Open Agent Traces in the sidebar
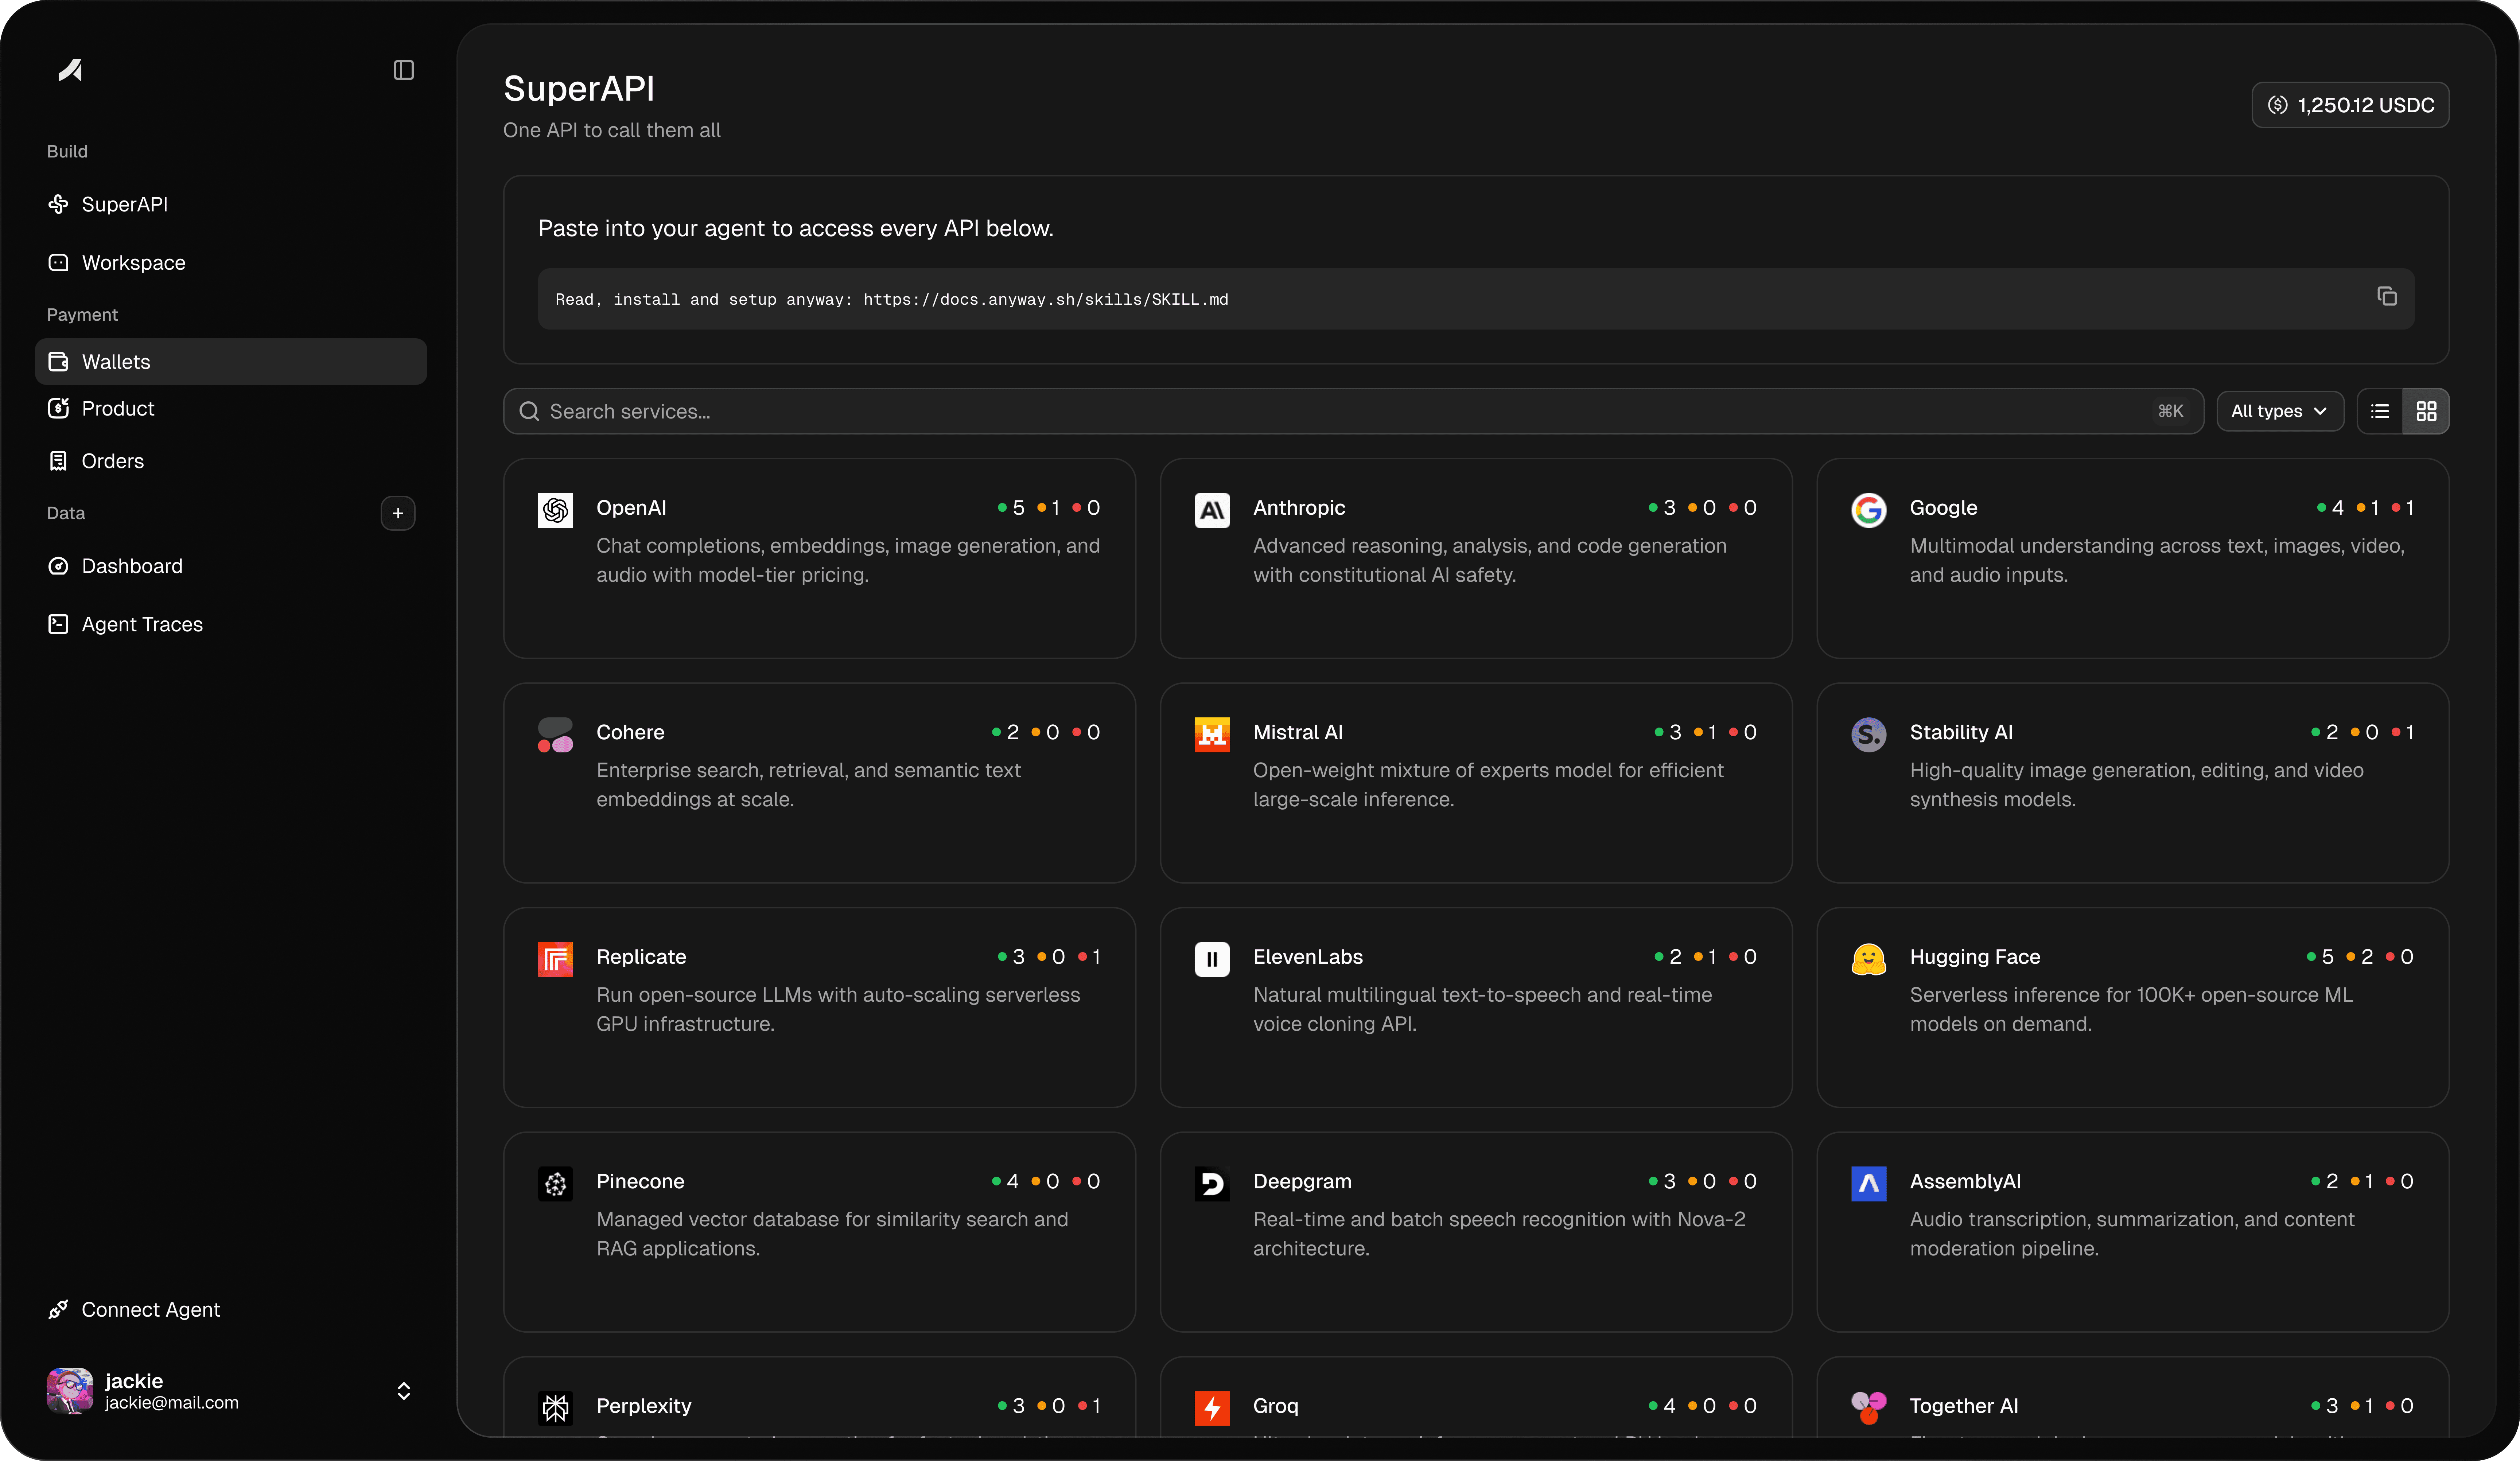The height and width of the screenshot is (1461, 2520). point(231,624)
